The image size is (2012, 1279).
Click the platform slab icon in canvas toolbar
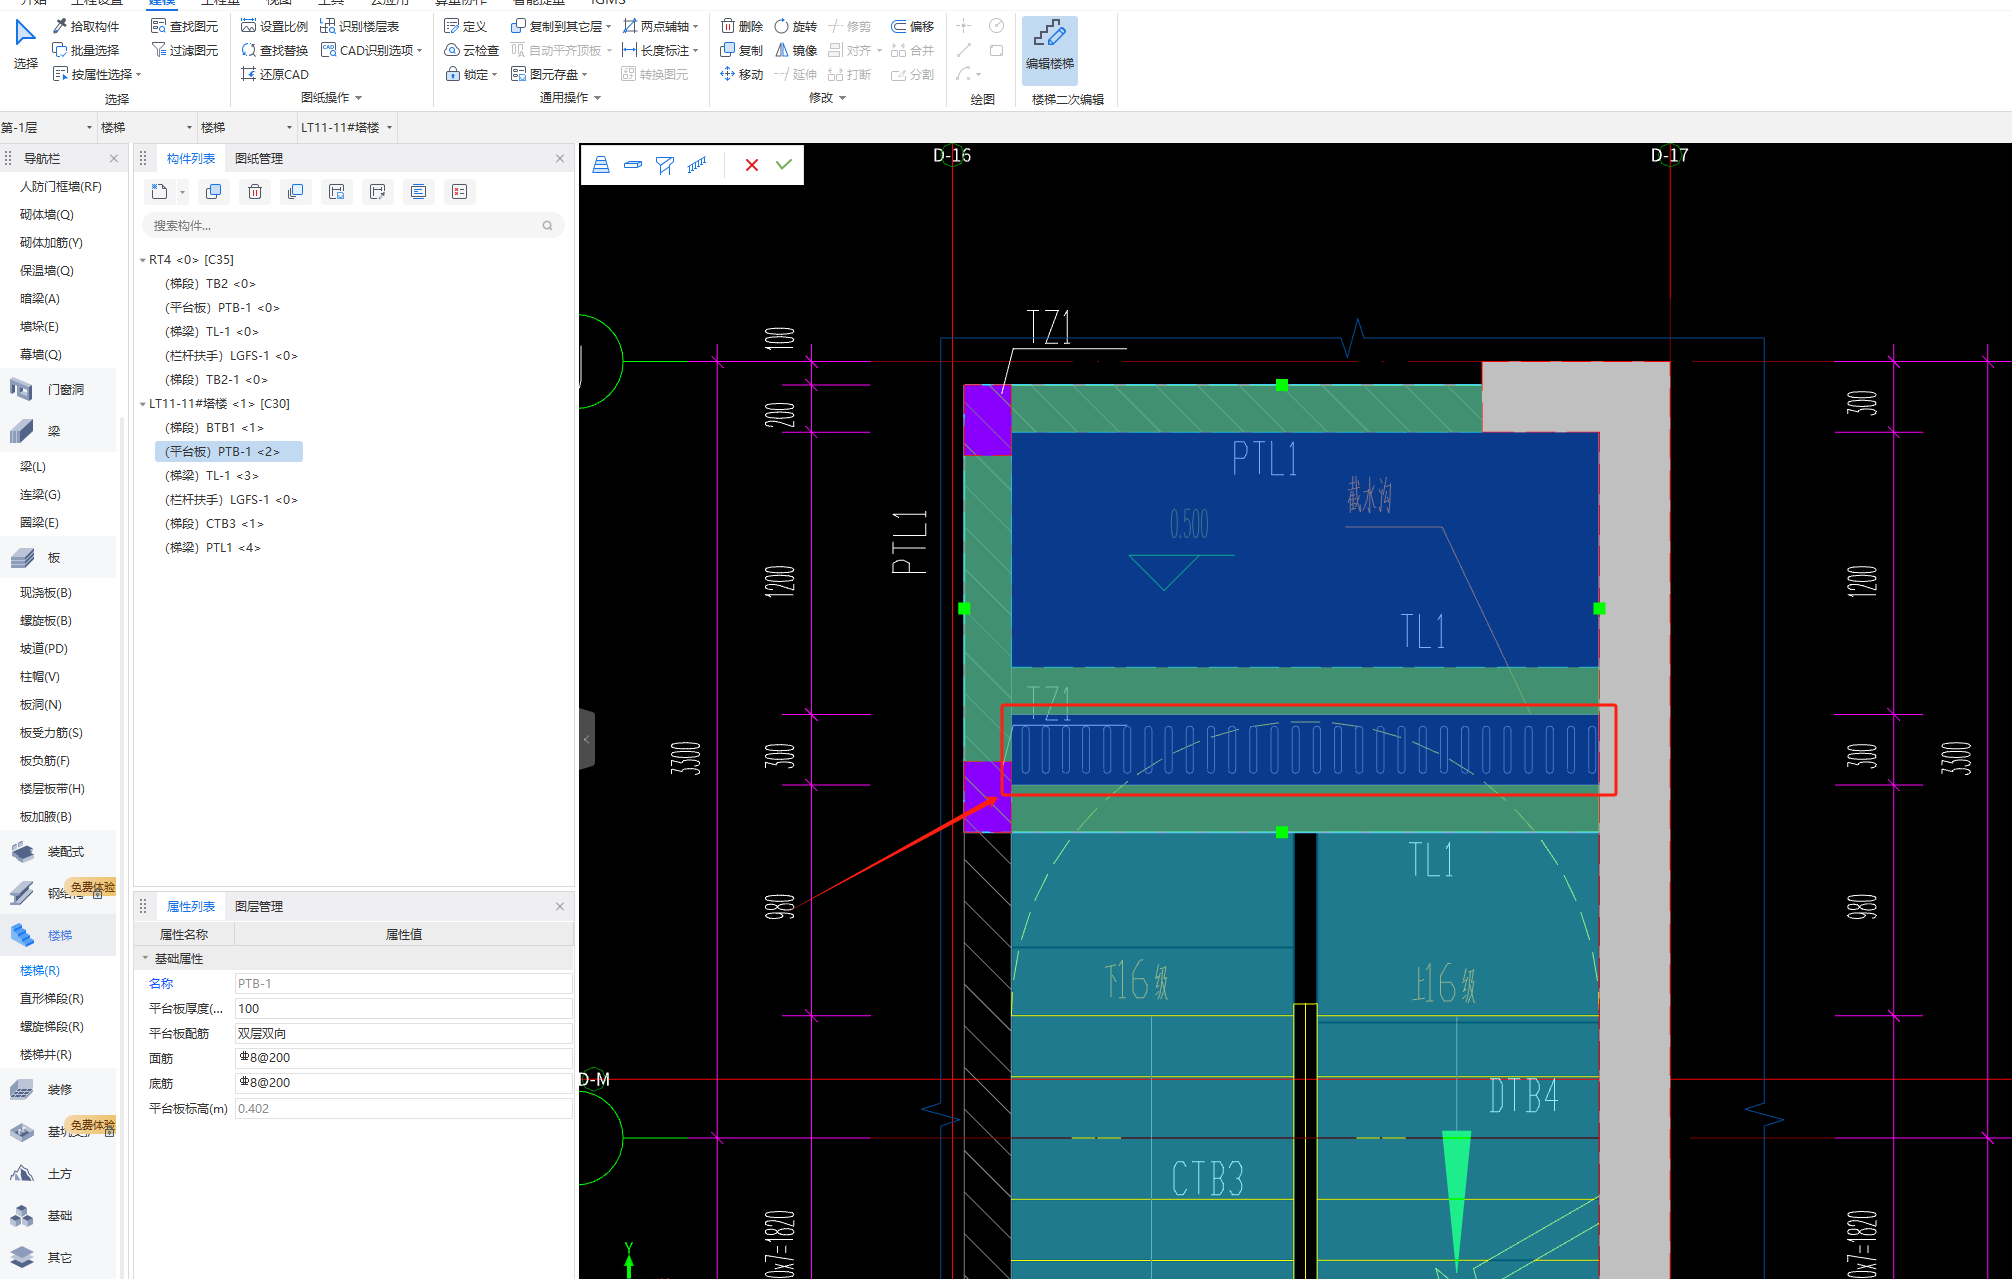(x=633, y=165)
